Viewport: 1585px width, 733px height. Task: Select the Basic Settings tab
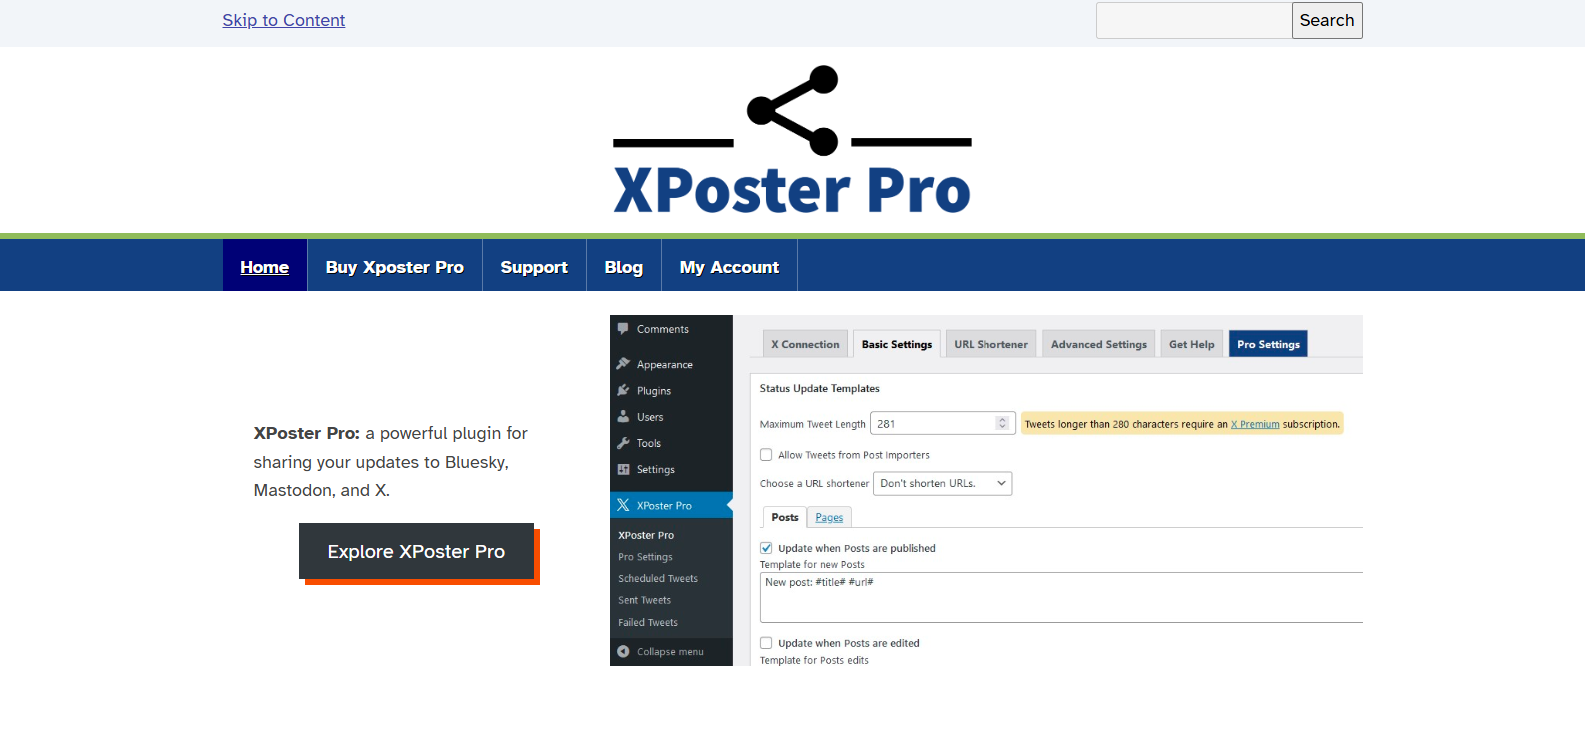897,344
